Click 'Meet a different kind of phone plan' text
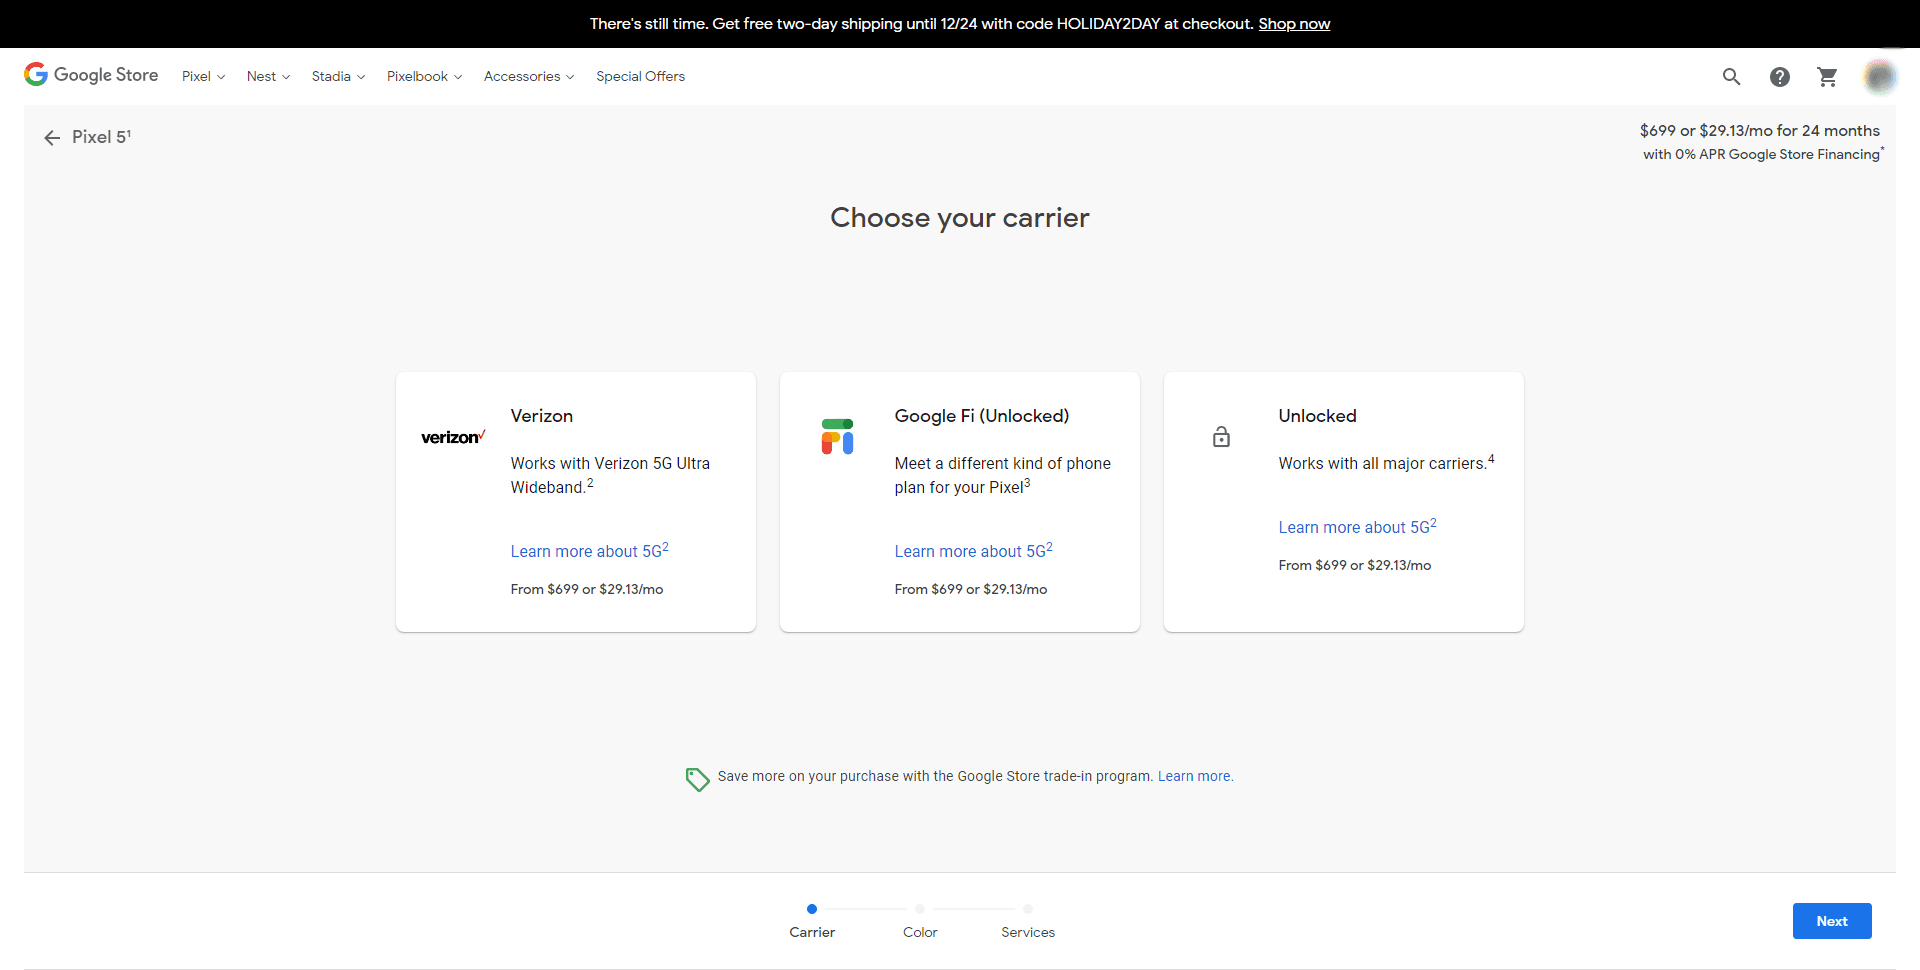Viewport: 1920px width, 970px height. pyautogui.click(x=1003, y=475)
